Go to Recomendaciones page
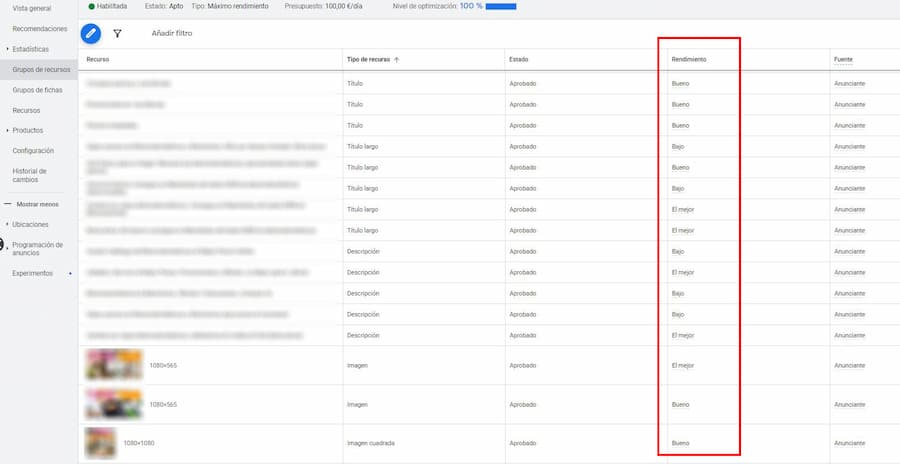Screen dimensions: 900x464 tap(40, 29)
